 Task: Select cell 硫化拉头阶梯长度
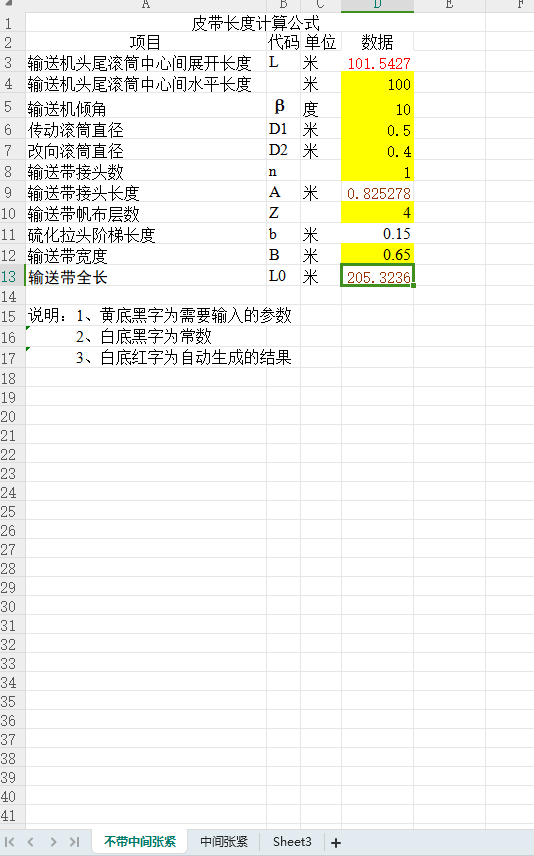pos(146,234)
